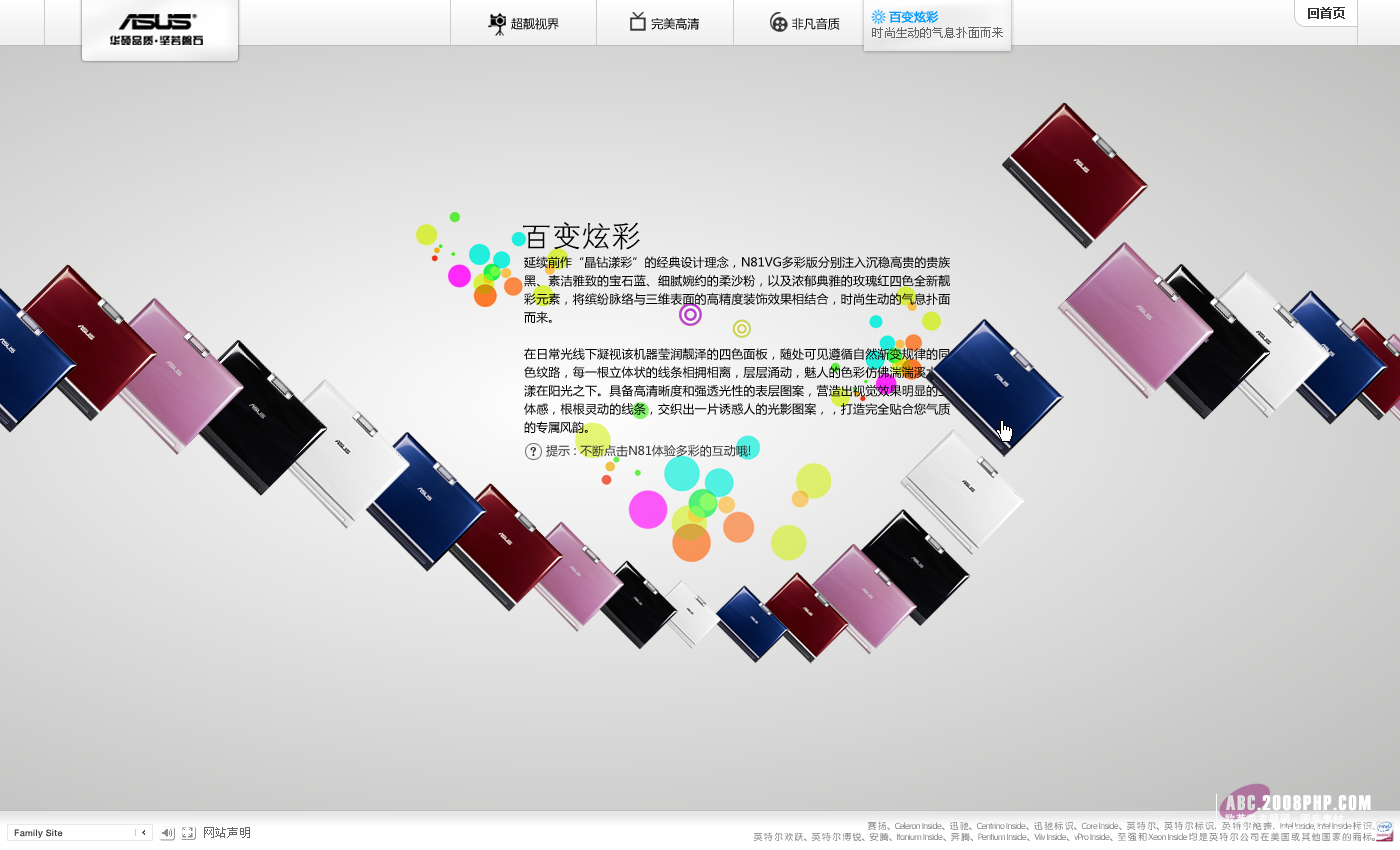Click the yellow concentric ring circle
The height and width of the screenshot is (850, 1400).
tap(741, 328)
